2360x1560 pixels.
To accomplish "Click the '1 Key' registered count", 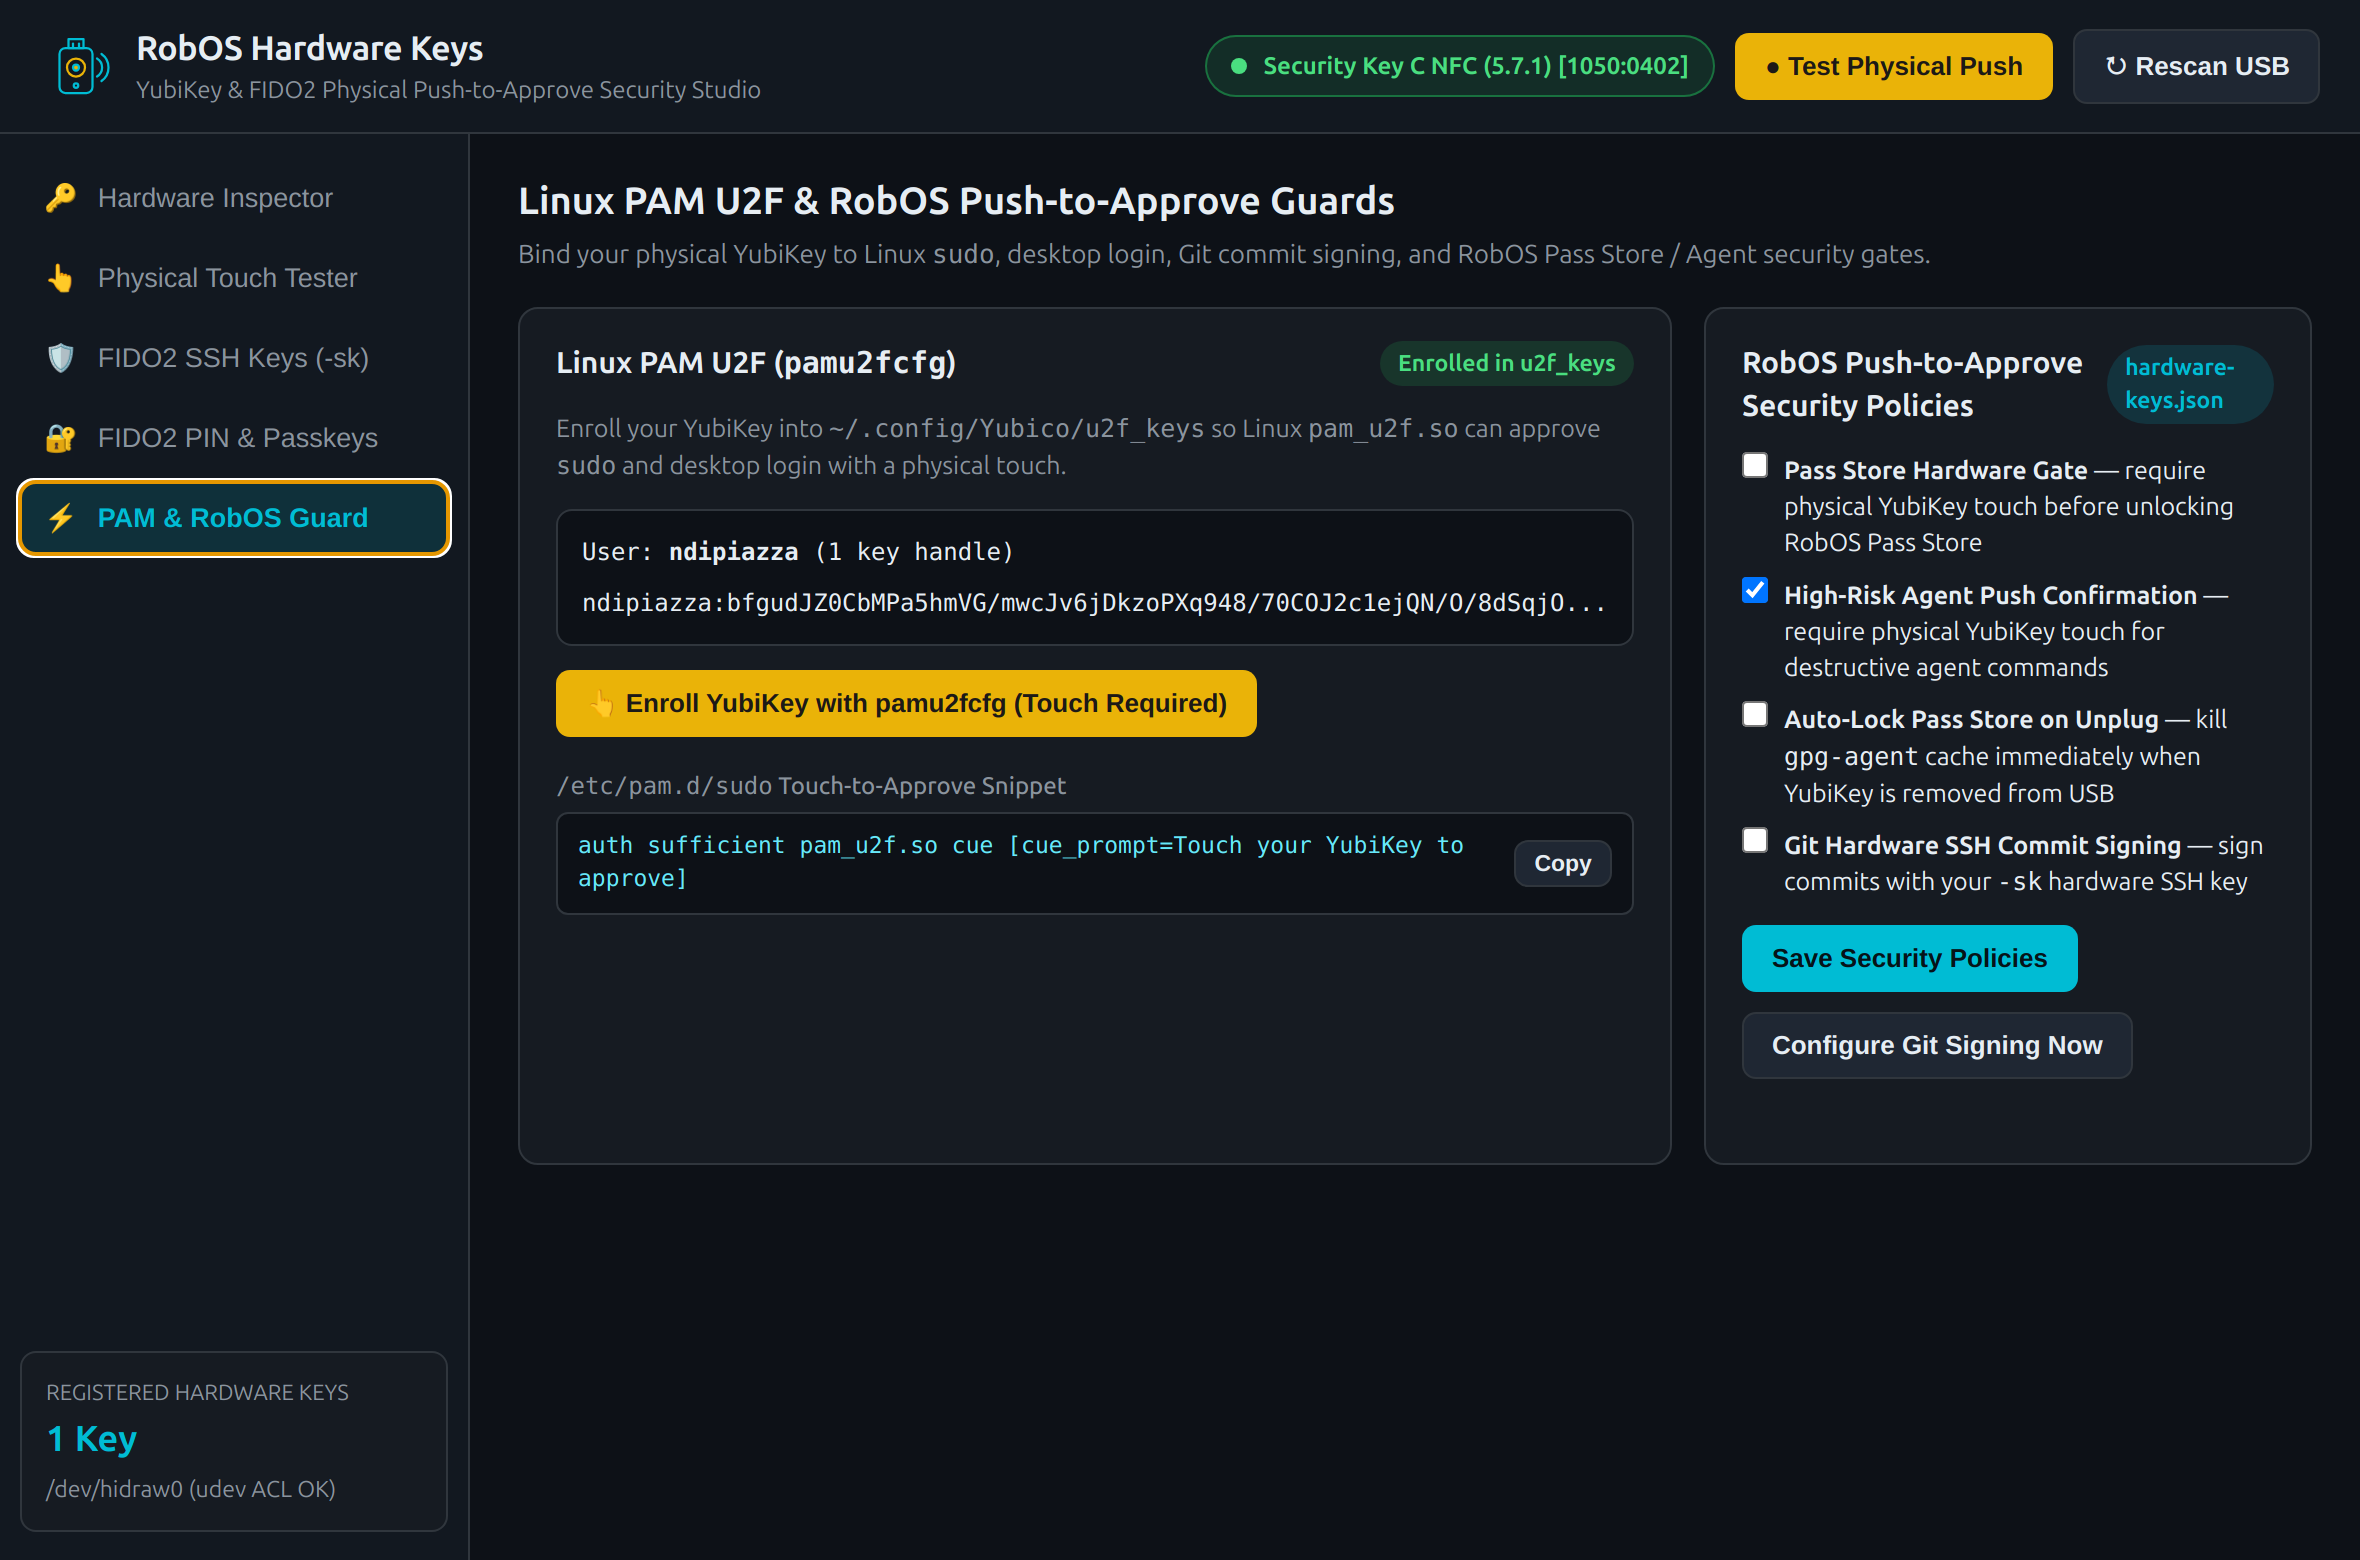I will 92,1439.
